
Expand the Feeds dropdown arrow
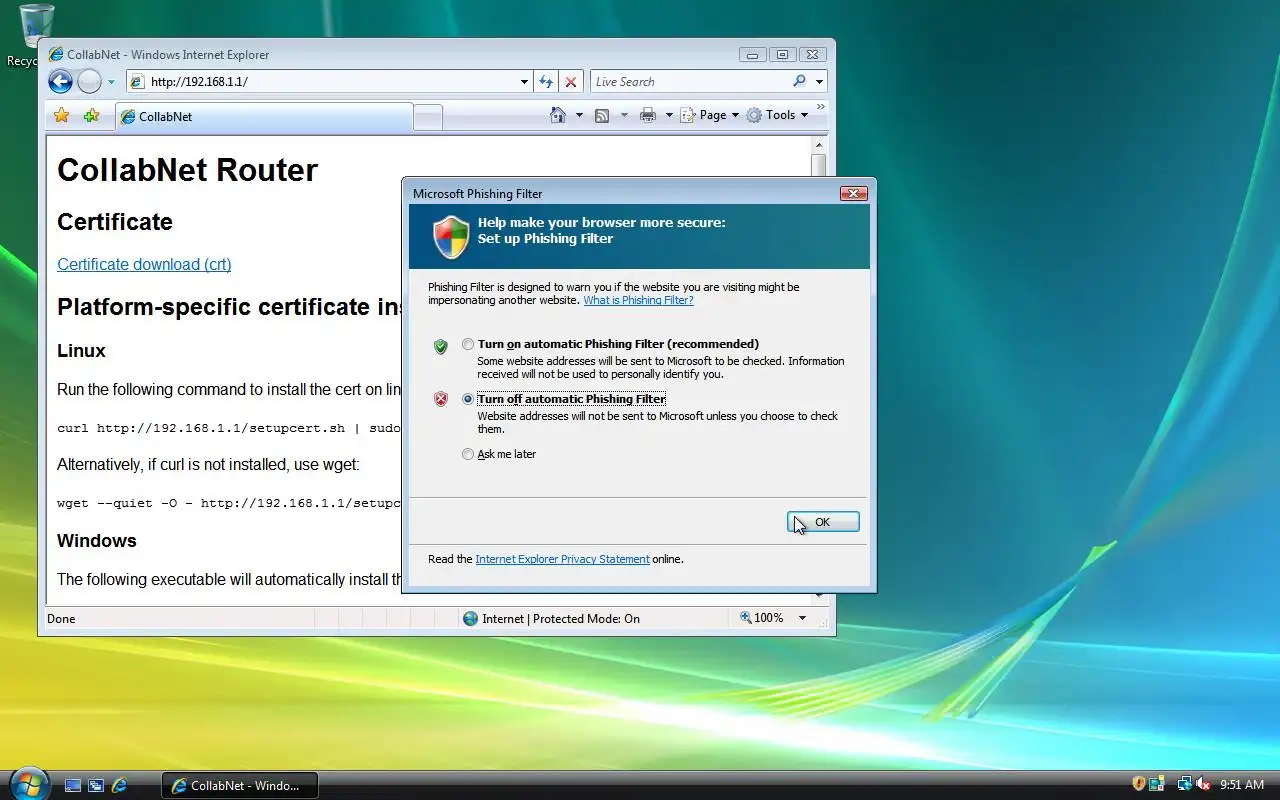(x=624, y=115)
